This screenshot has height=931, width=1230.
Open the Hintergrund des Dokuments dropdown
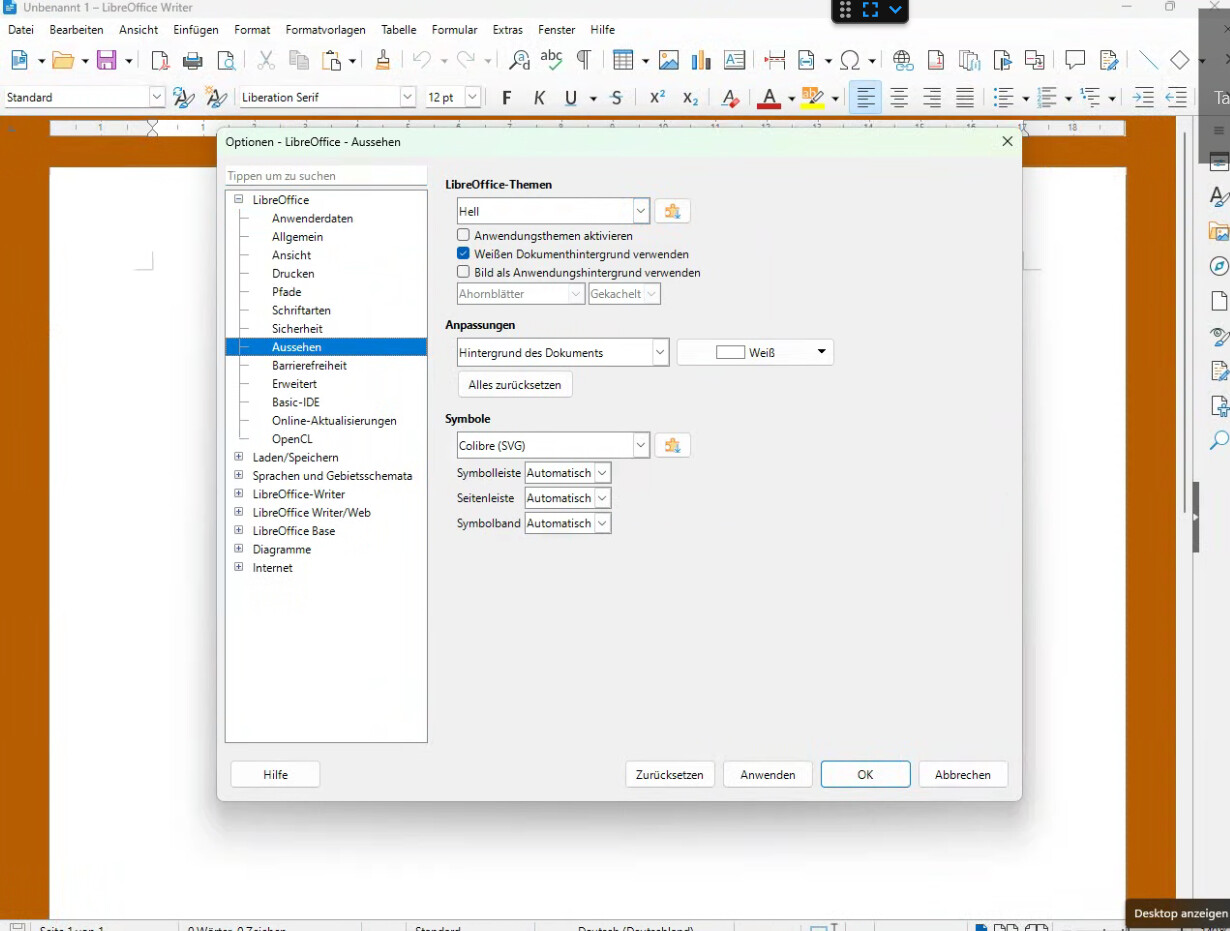[659, 353]
